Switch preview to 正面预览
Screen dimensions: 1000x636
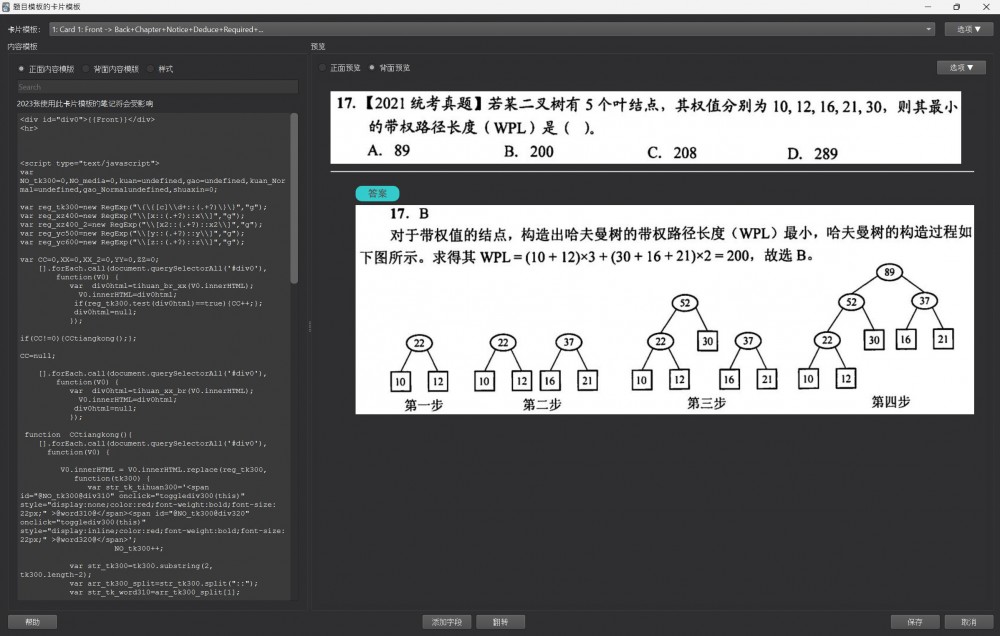pyautogui.click(x=323, y=68)
